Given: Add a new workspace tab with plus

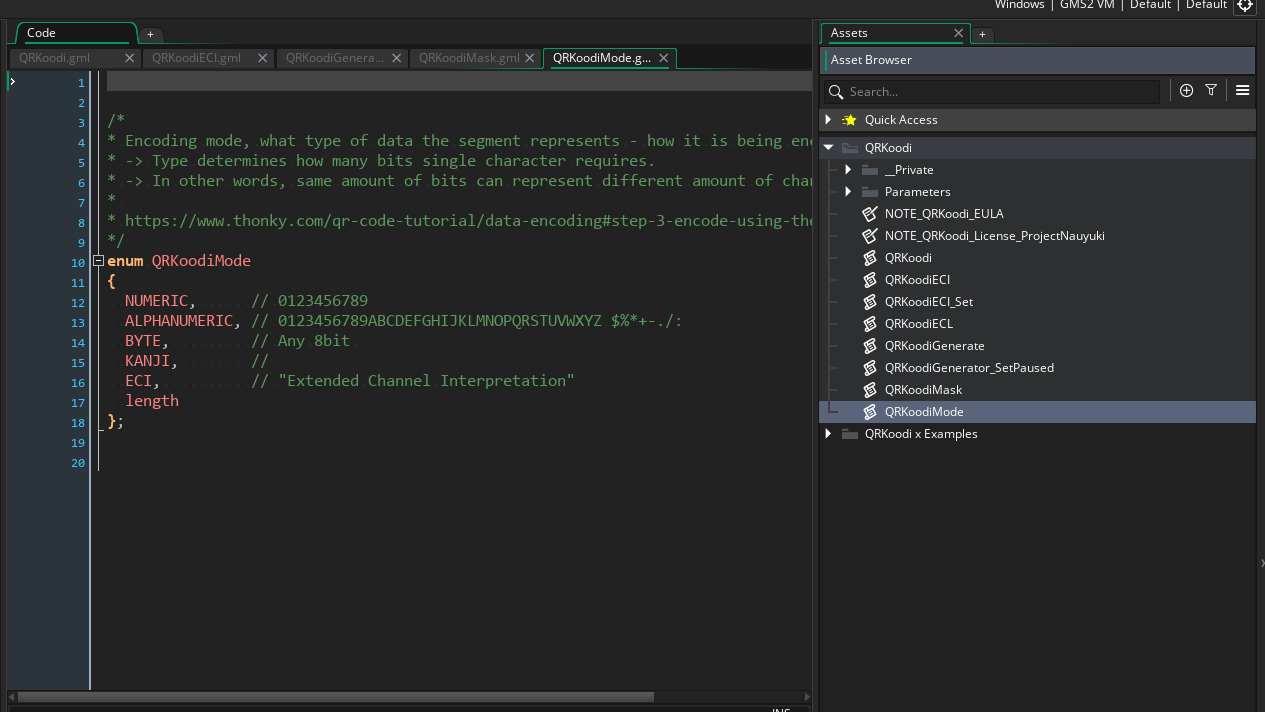Looking at the screenshot, I should 150,34.
